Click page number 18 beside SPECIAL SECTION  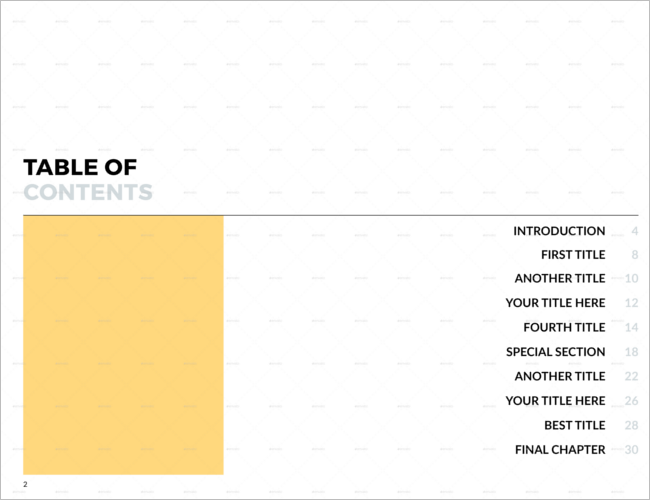631,352
